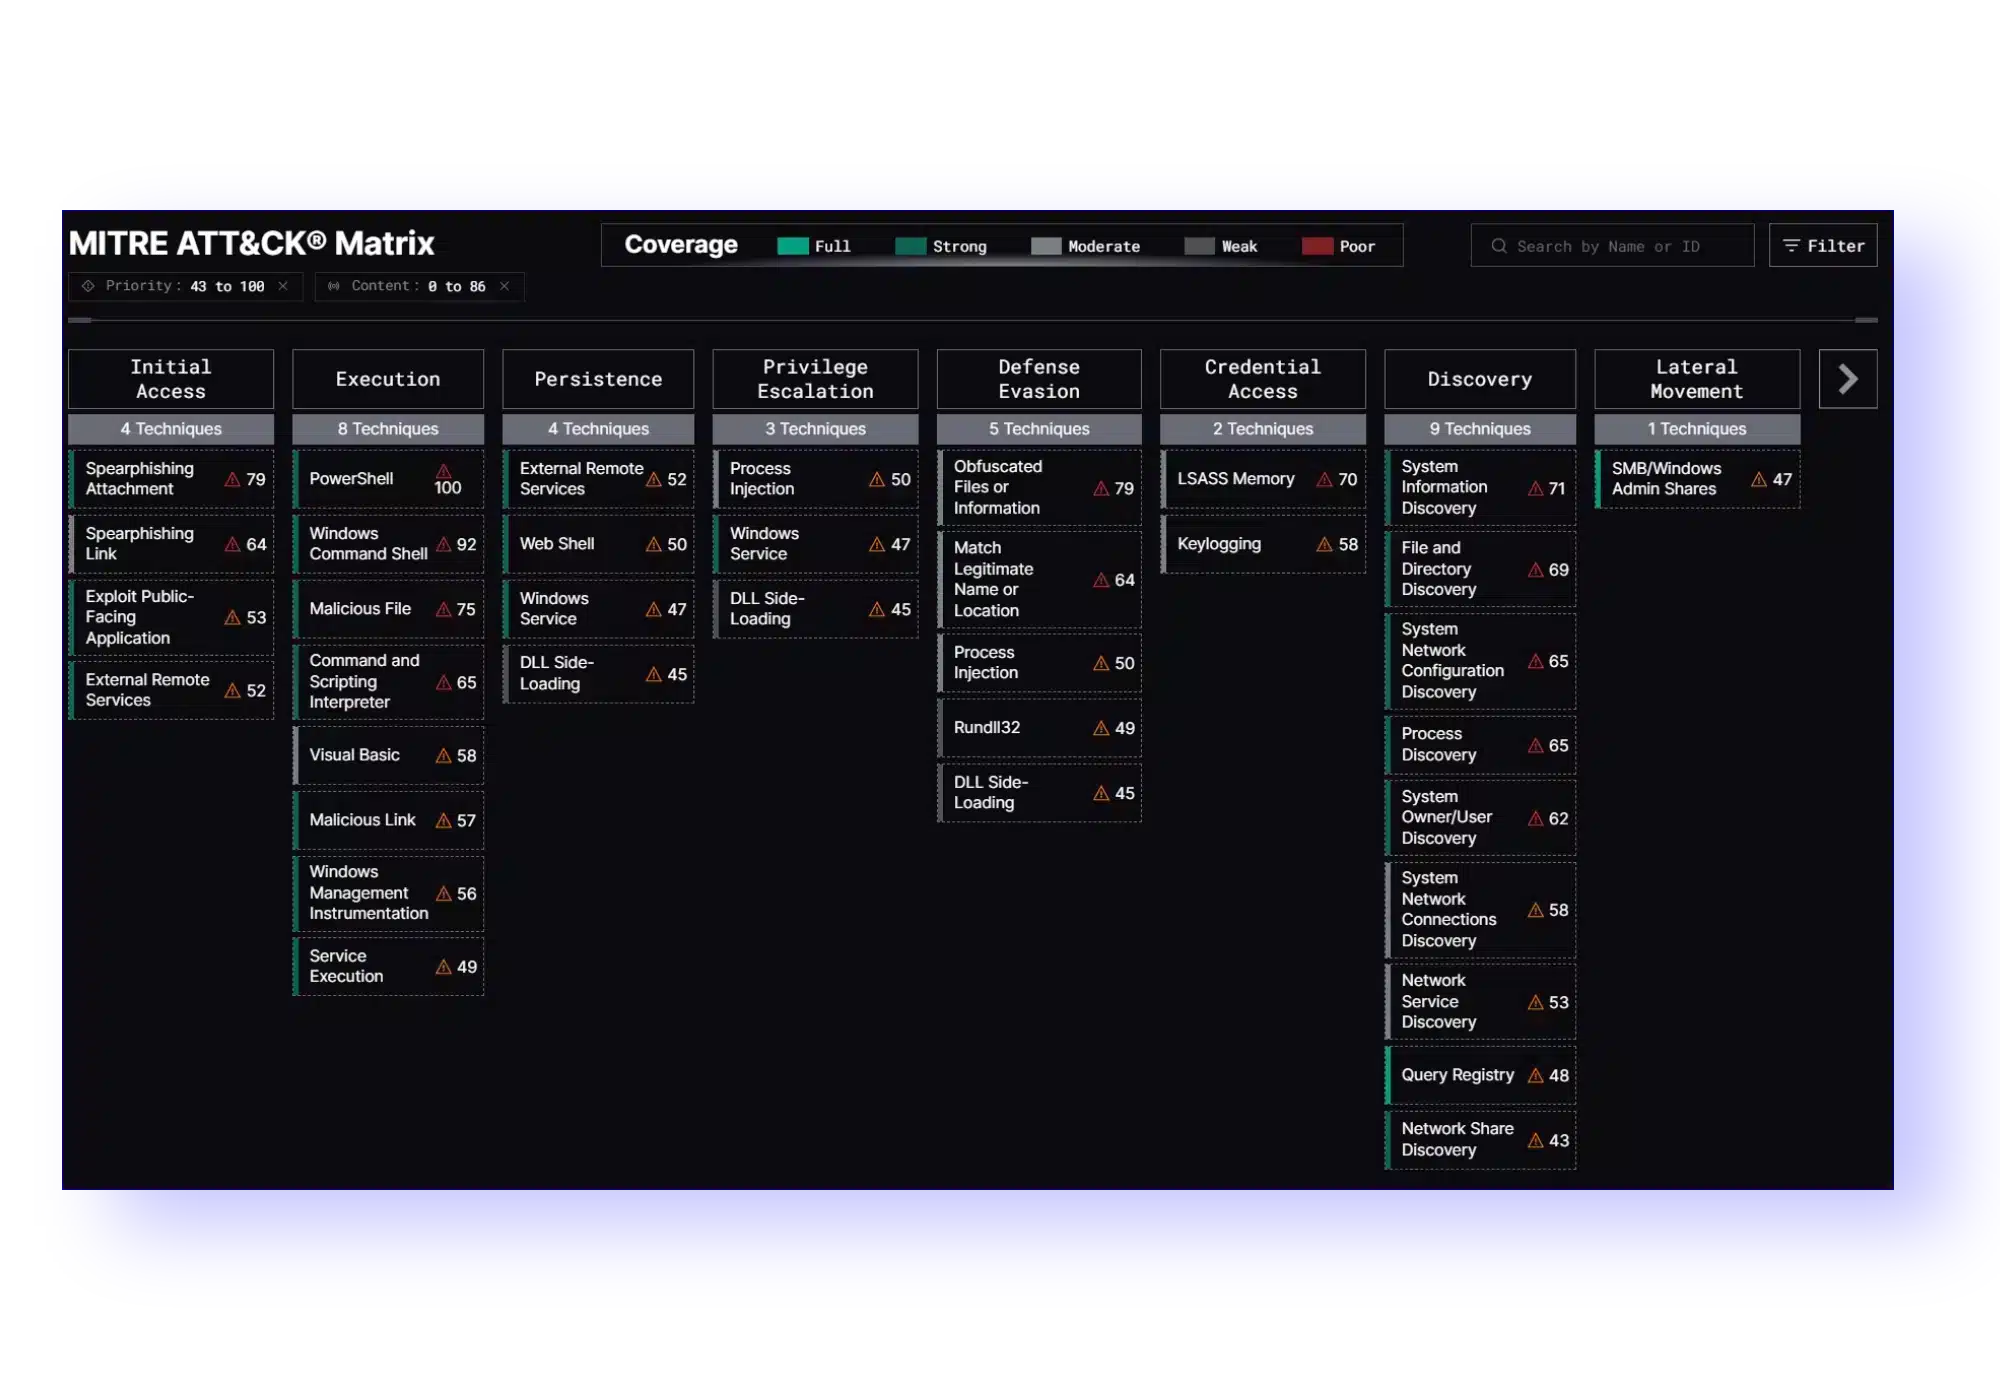Click the Strong coverage color swatch

click(911, 246)
